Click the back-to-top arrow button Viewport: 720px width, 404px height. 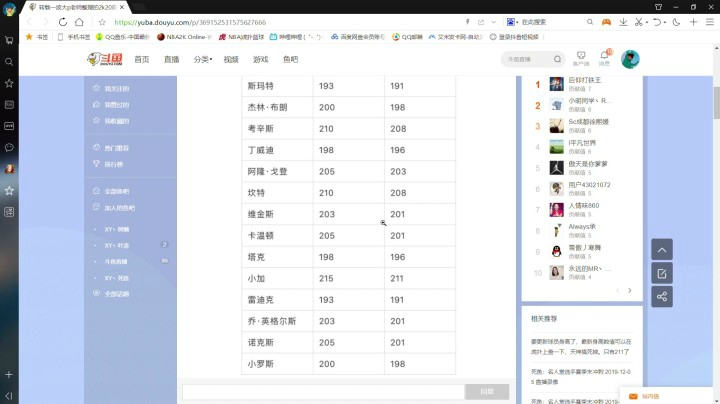pos(662,250)
